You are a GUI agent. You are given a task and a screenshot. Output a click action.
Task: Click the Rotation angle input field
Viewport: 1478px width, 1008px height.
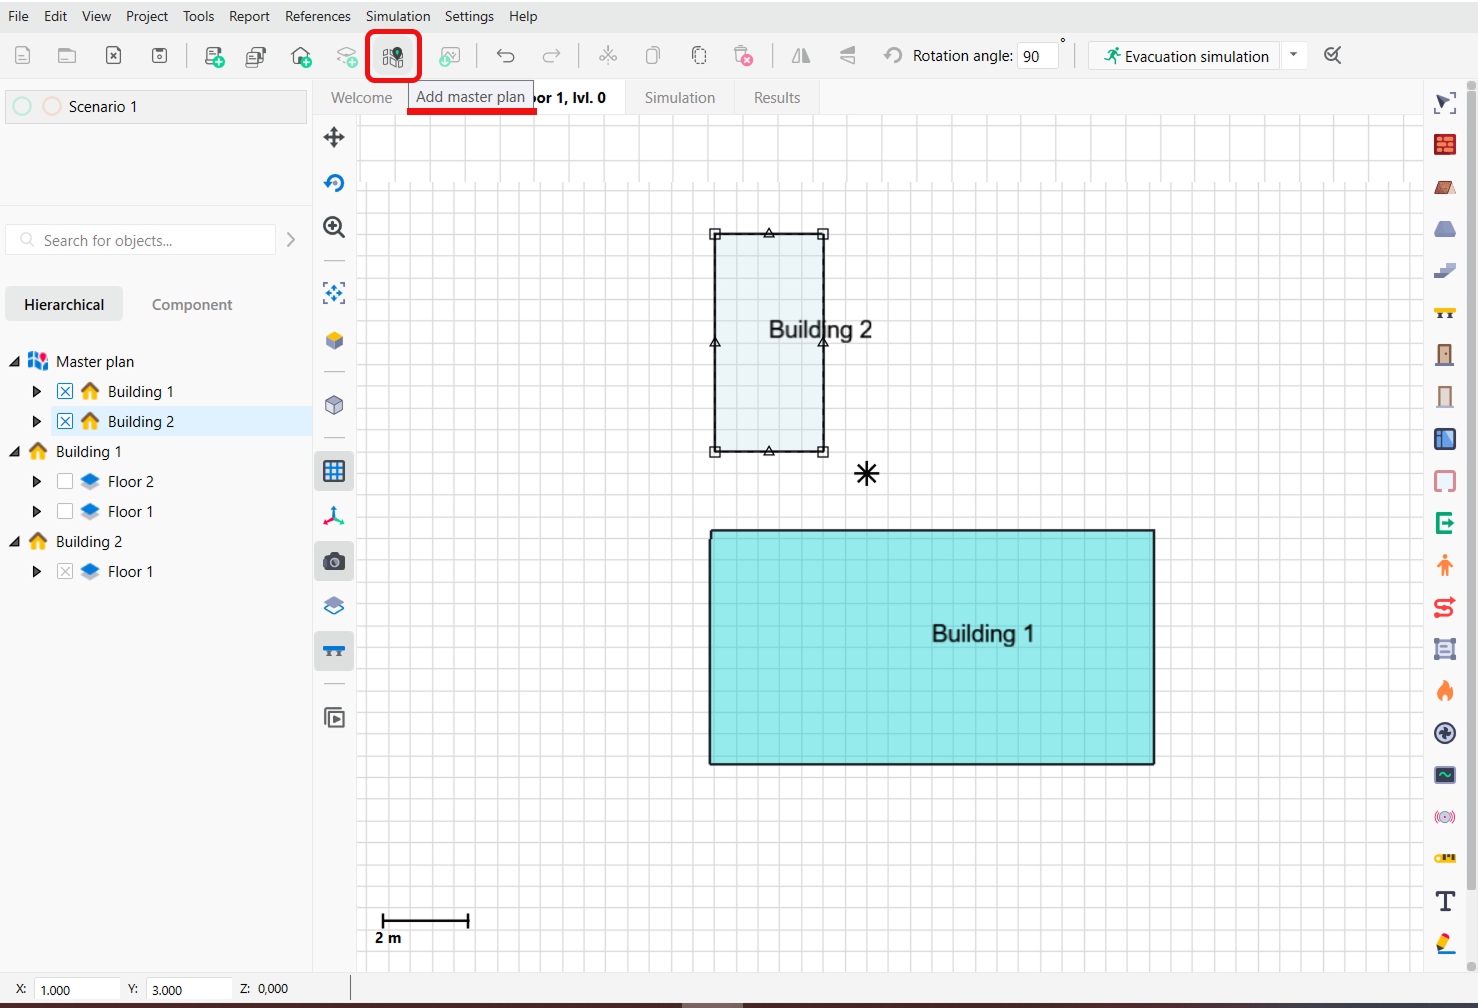pos(1037,56)
